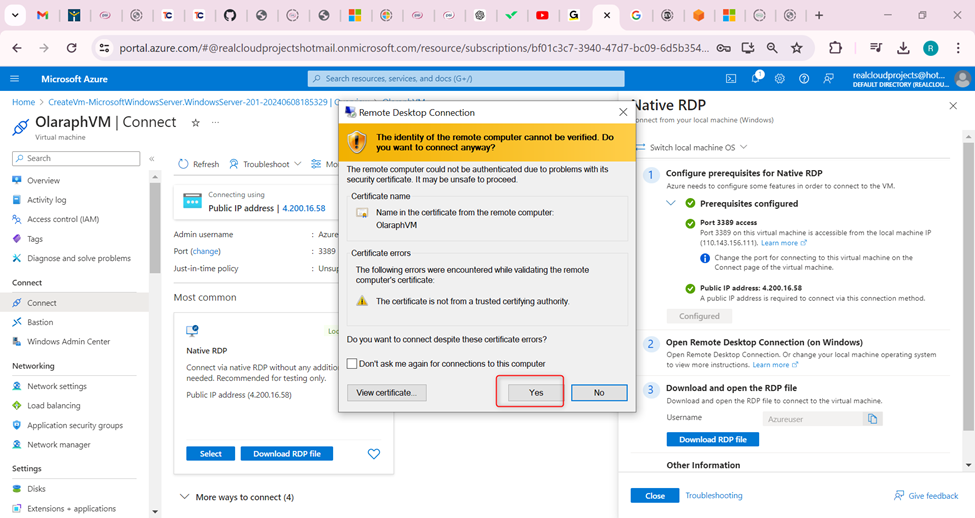Viewport: 975px width, 518px height.
Task: Collapse the sidebar with double chevron
Action: point(152,159)
